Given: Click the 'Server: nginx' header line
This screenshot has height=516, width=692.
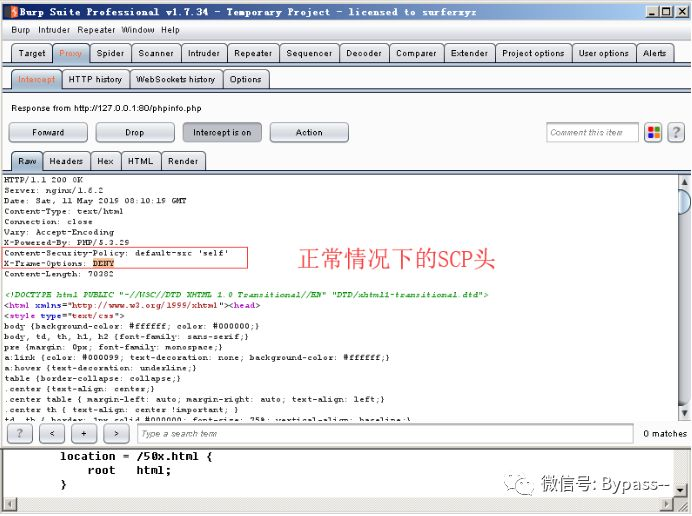Looking at the screenshot, I should (53, 190).
